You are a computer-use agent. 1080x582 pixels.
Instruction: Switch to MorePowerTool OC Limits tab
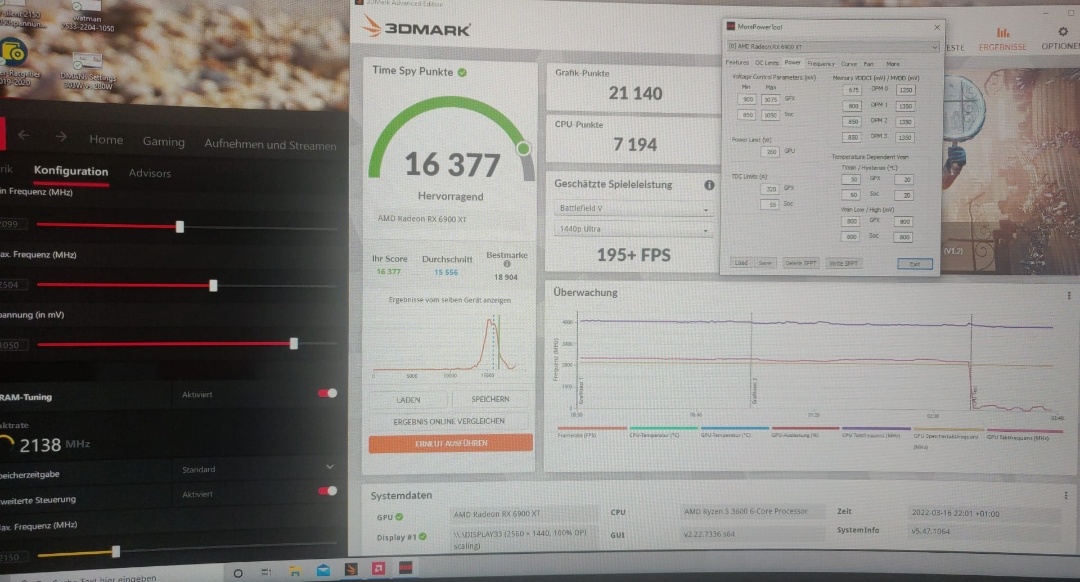[767, 63]
